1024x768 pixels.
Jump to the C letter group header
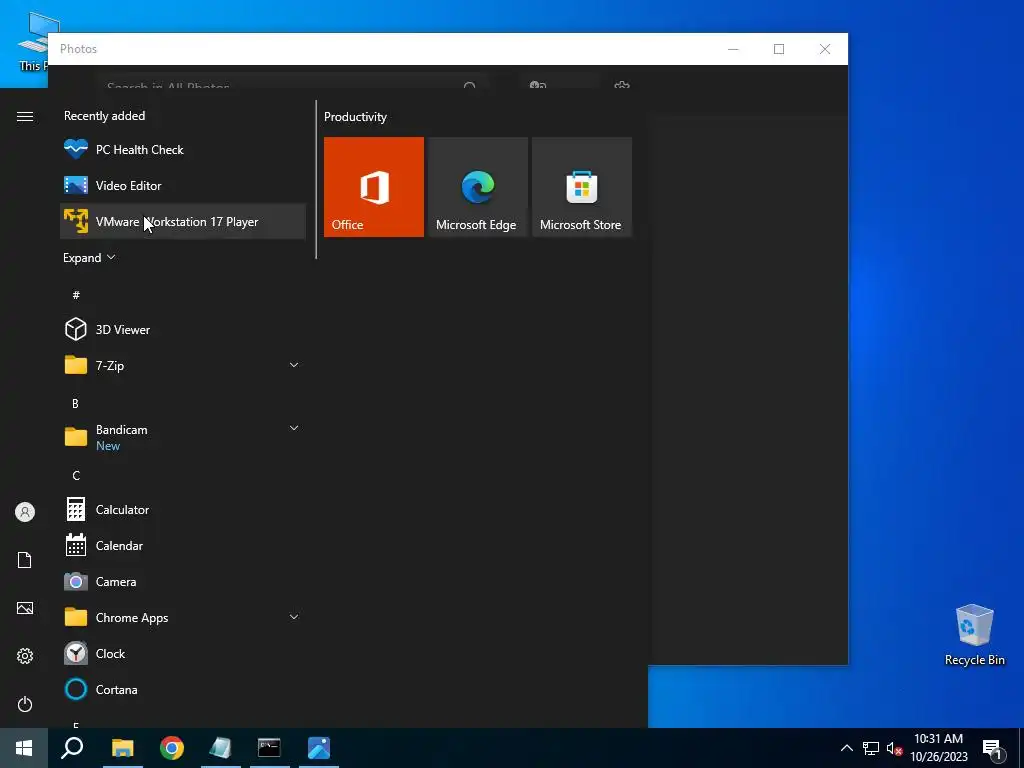(76, 475)
